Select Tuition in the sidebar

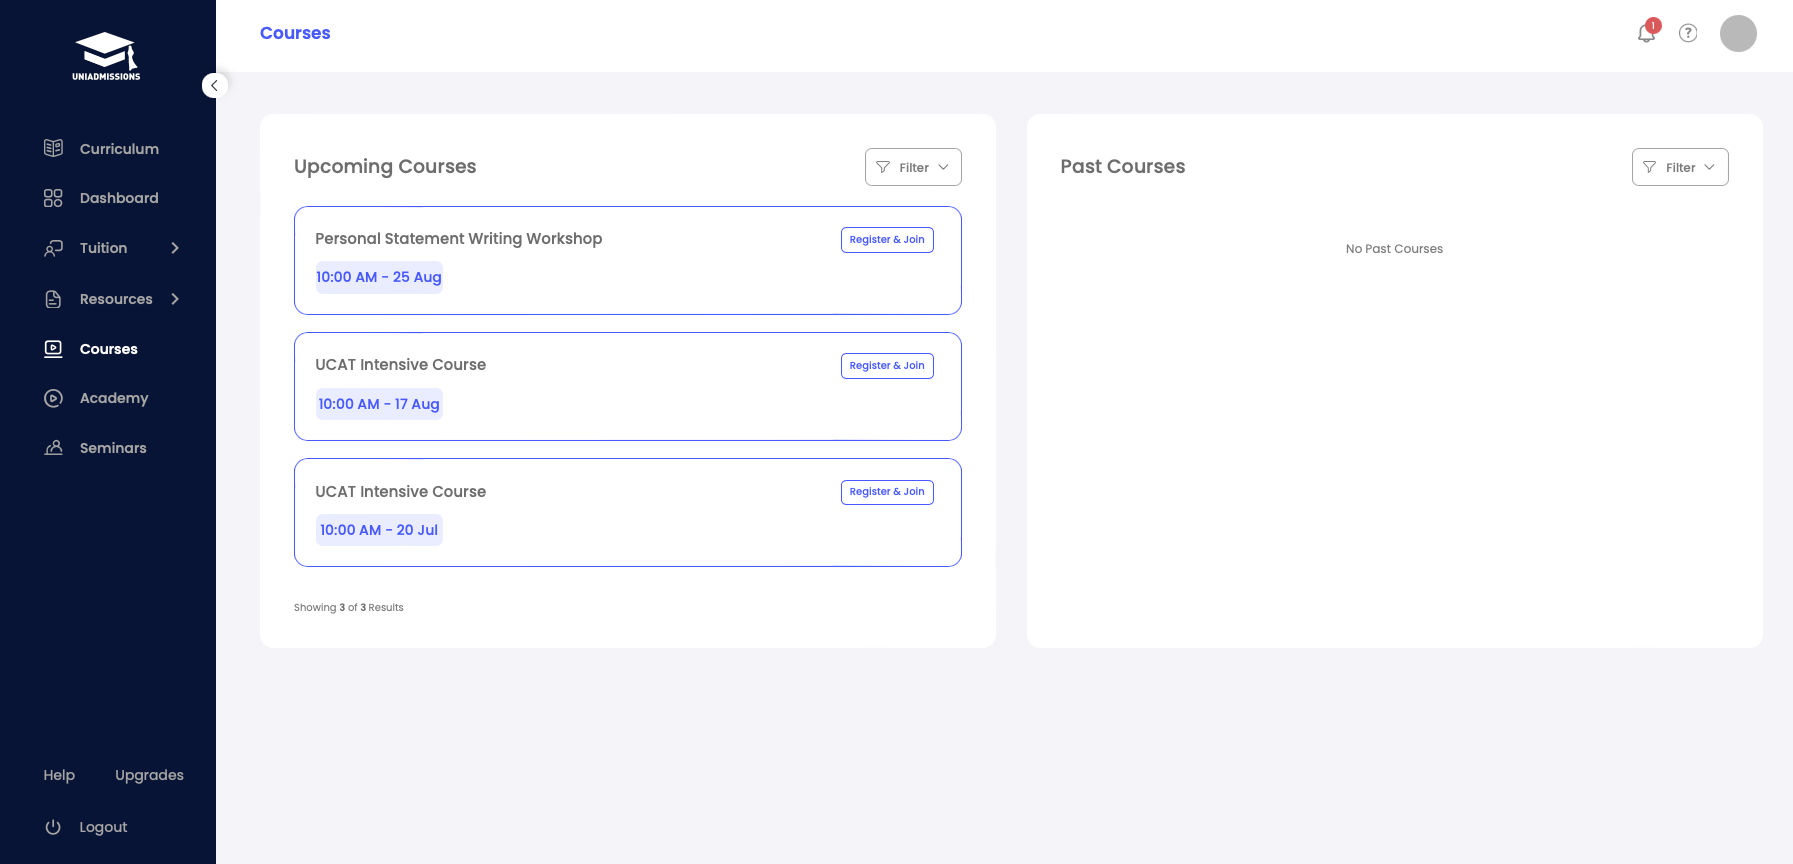[103, 248]
